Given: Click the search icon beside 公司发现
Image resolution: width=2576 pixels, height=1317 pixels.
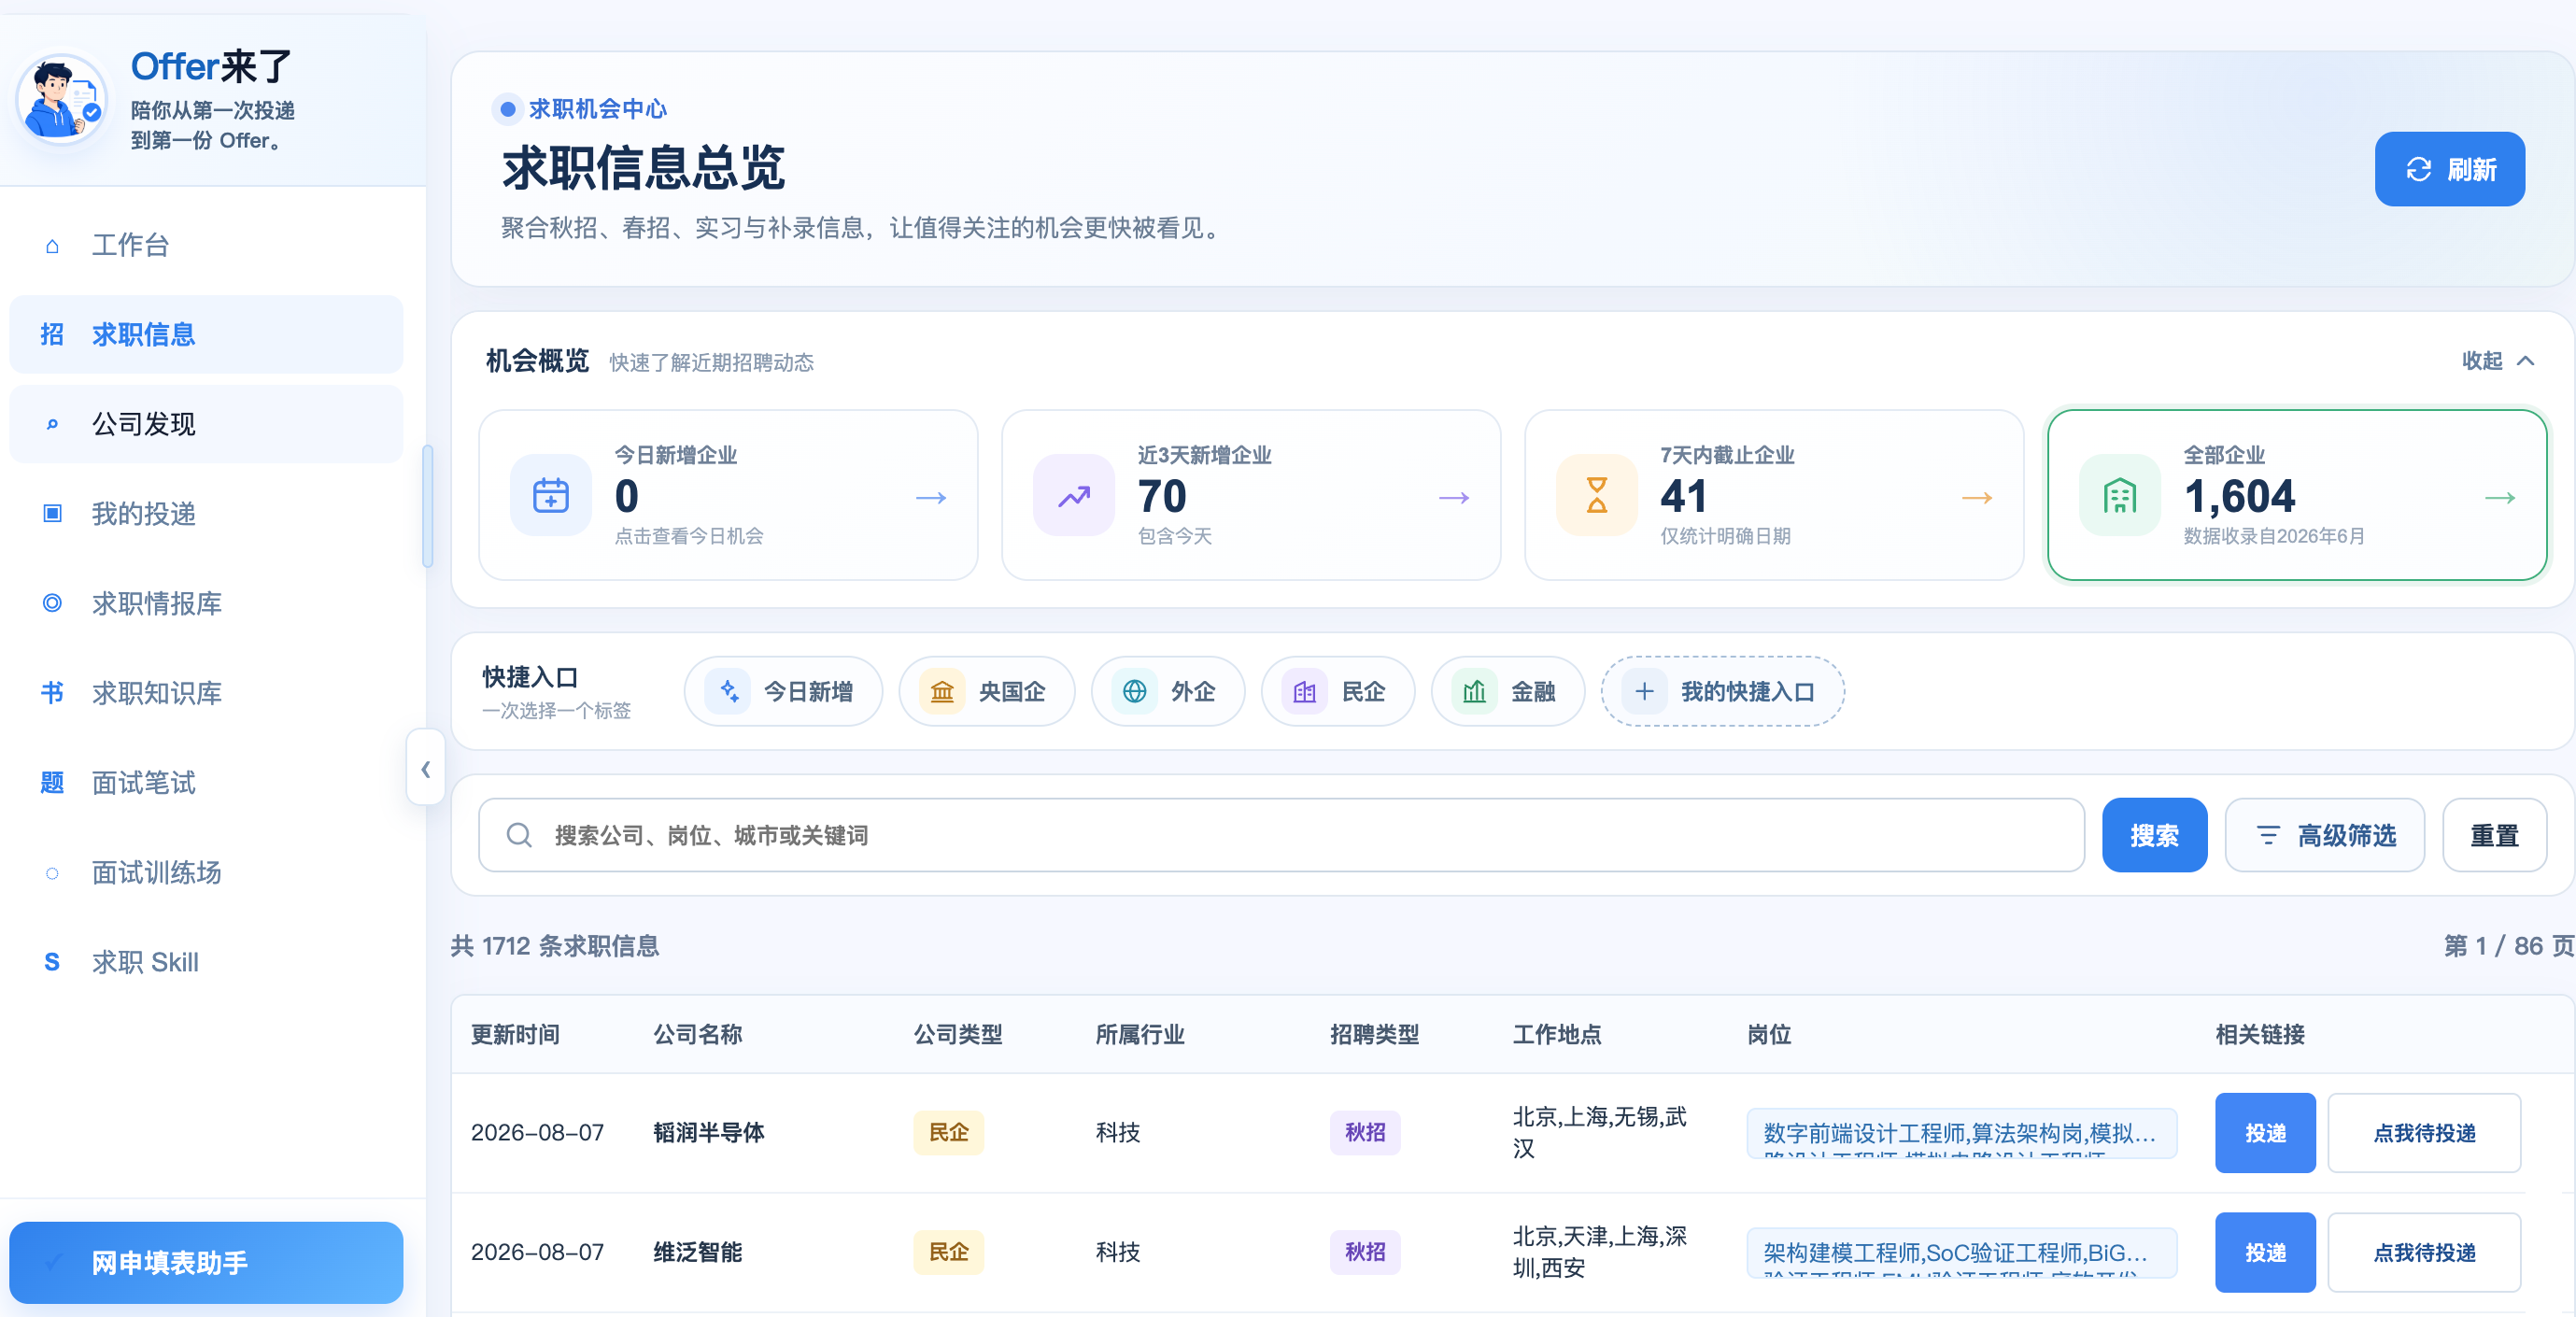Looking at the screenshot, I should click(52, 424).
